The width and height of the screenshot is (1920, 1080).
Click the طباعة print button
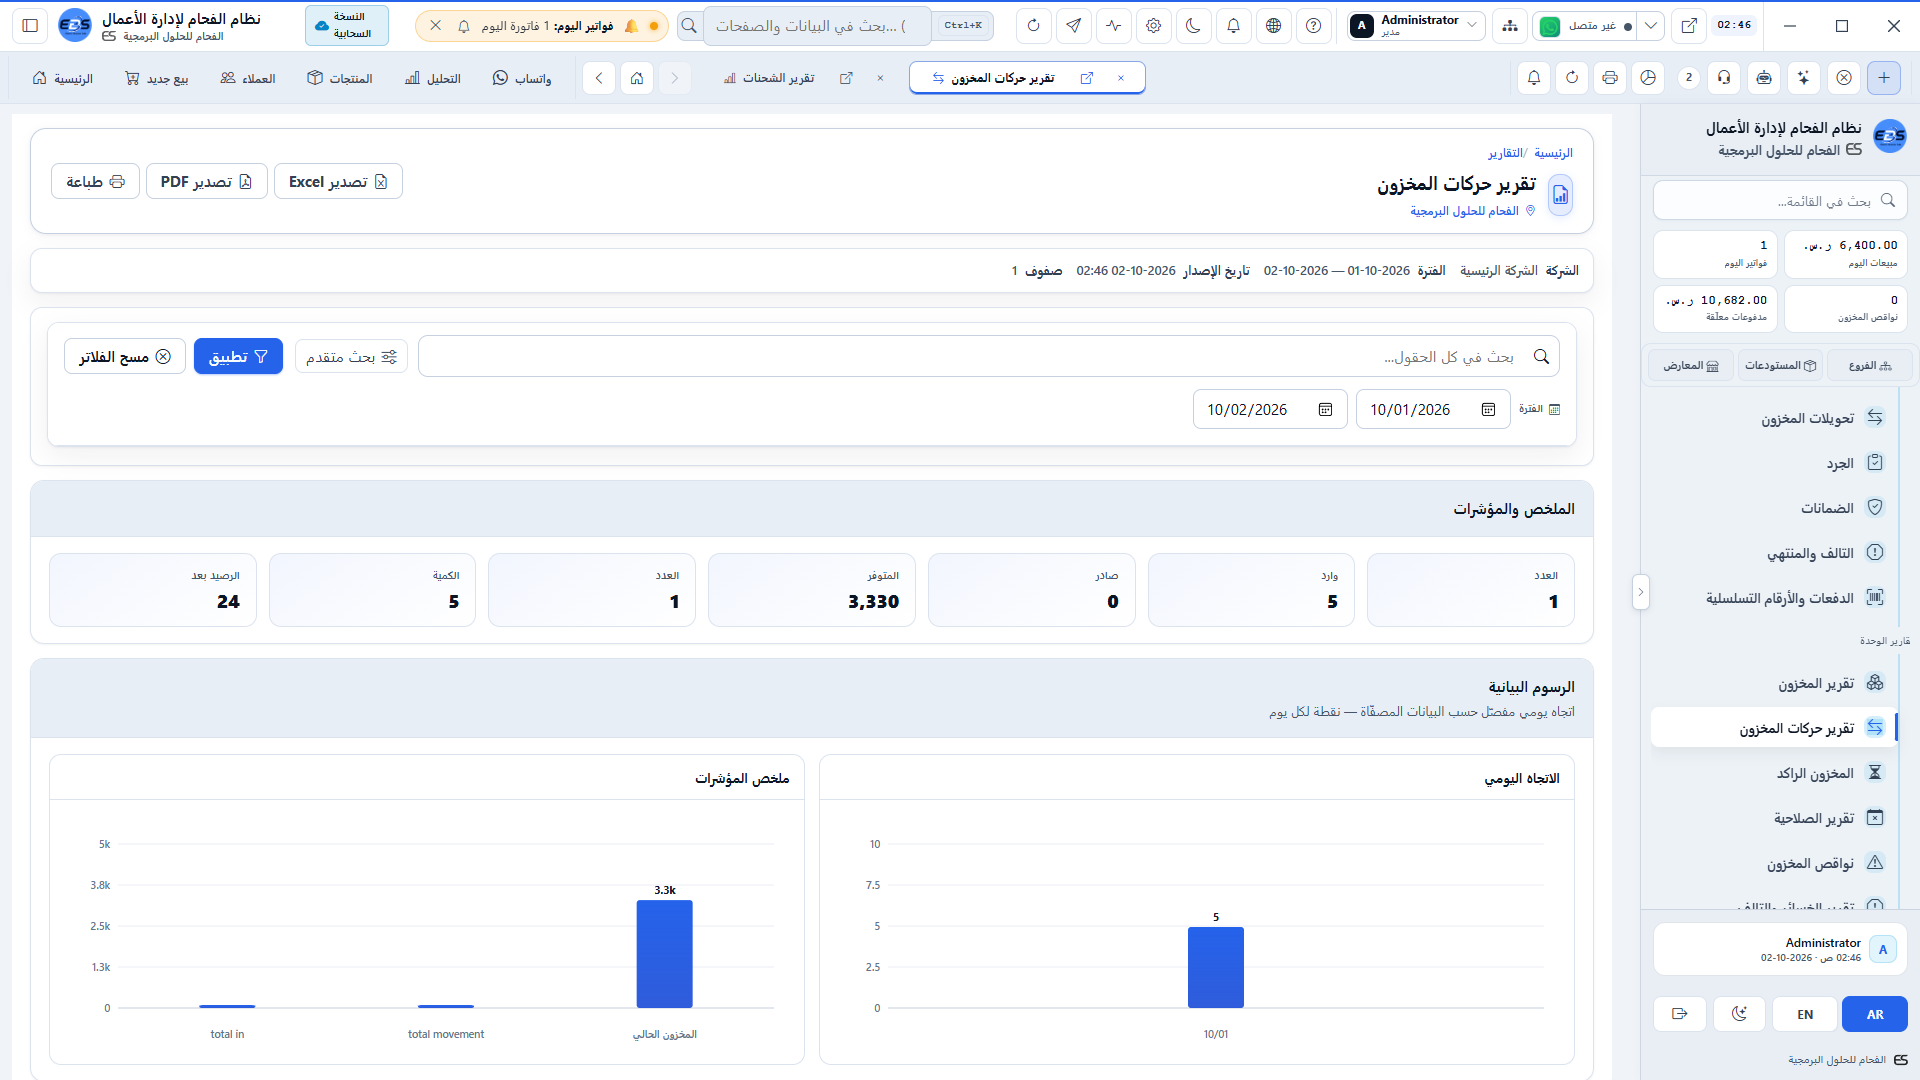point(95,181)
